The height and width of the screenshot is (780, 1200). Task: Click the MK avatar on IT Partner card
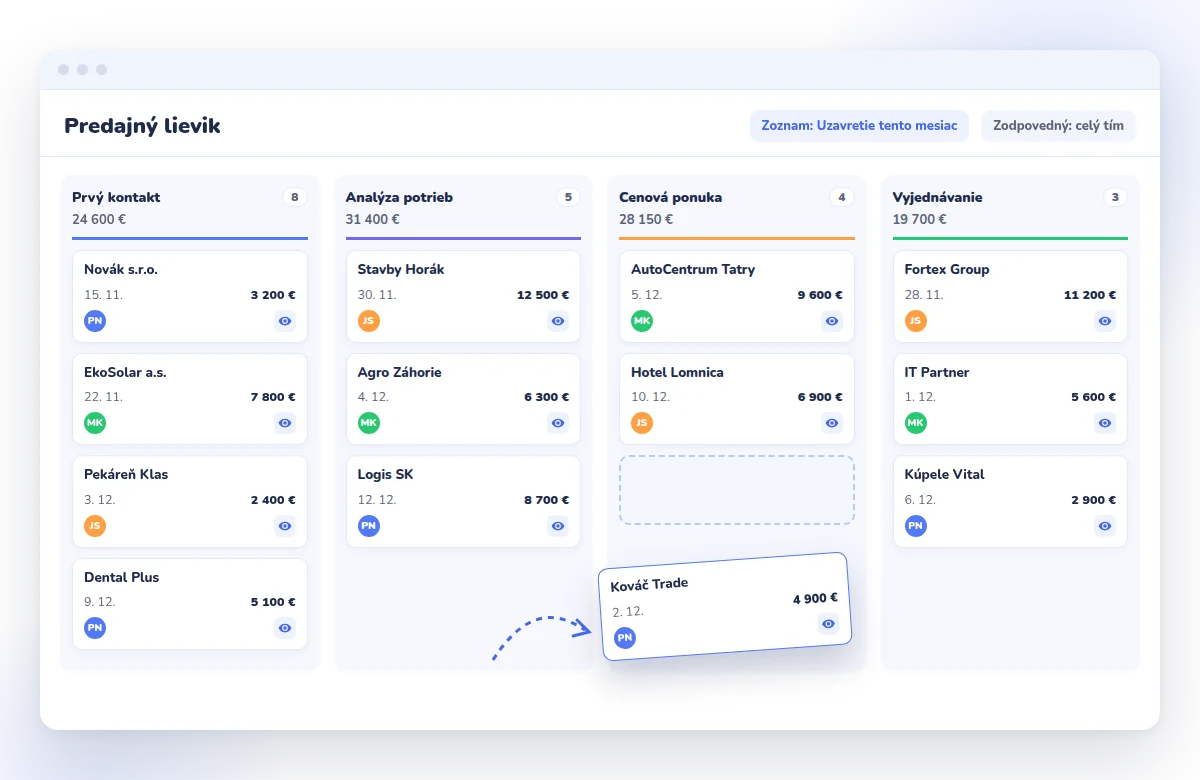pos(916,423)
